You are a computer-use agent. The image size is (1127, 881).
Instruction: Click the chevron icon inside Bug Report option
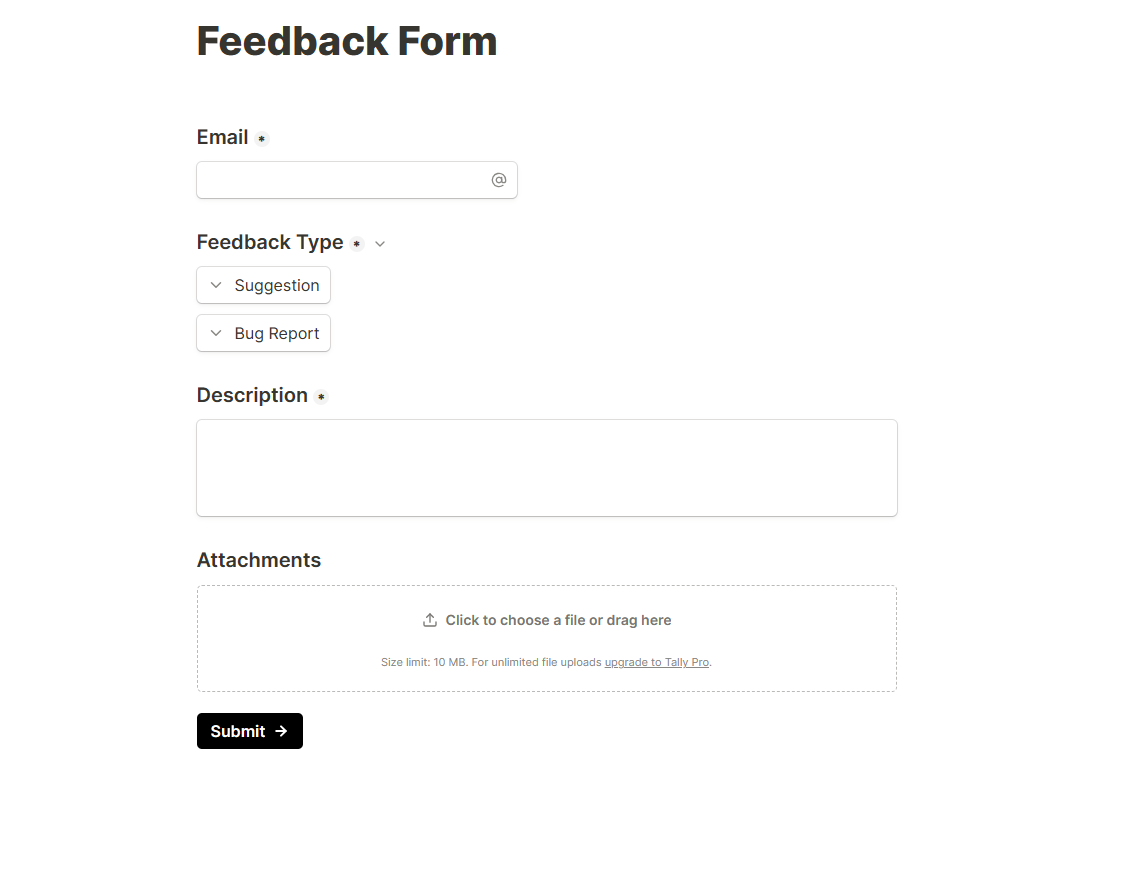216,333
